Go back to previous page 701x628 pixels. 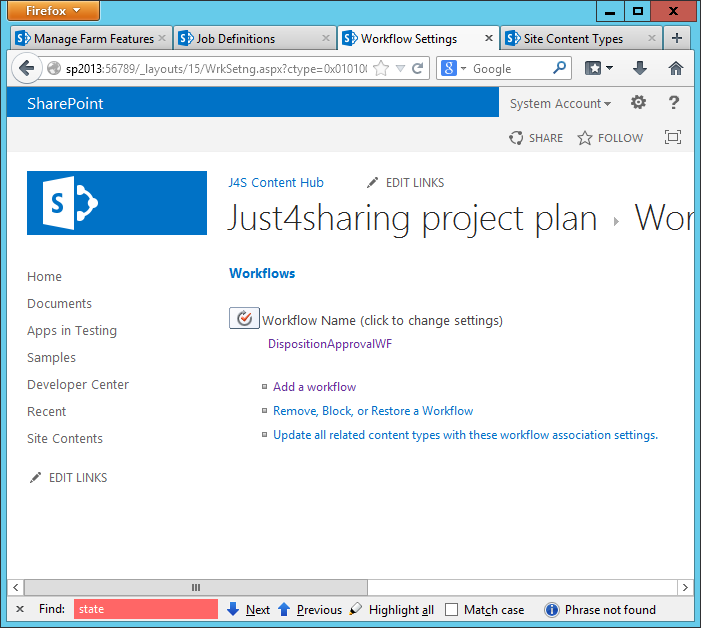pos(26,68)
